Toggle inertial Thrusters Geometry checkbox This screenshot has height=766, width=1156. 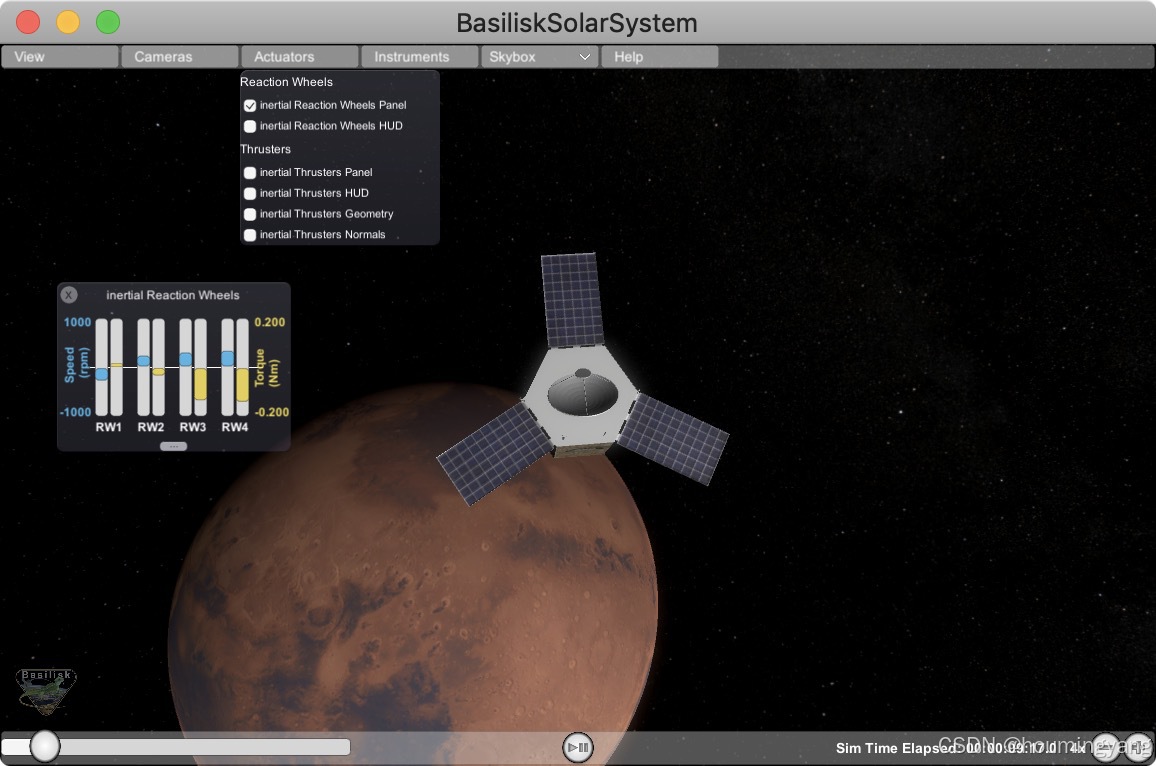[x=250, y=214]
